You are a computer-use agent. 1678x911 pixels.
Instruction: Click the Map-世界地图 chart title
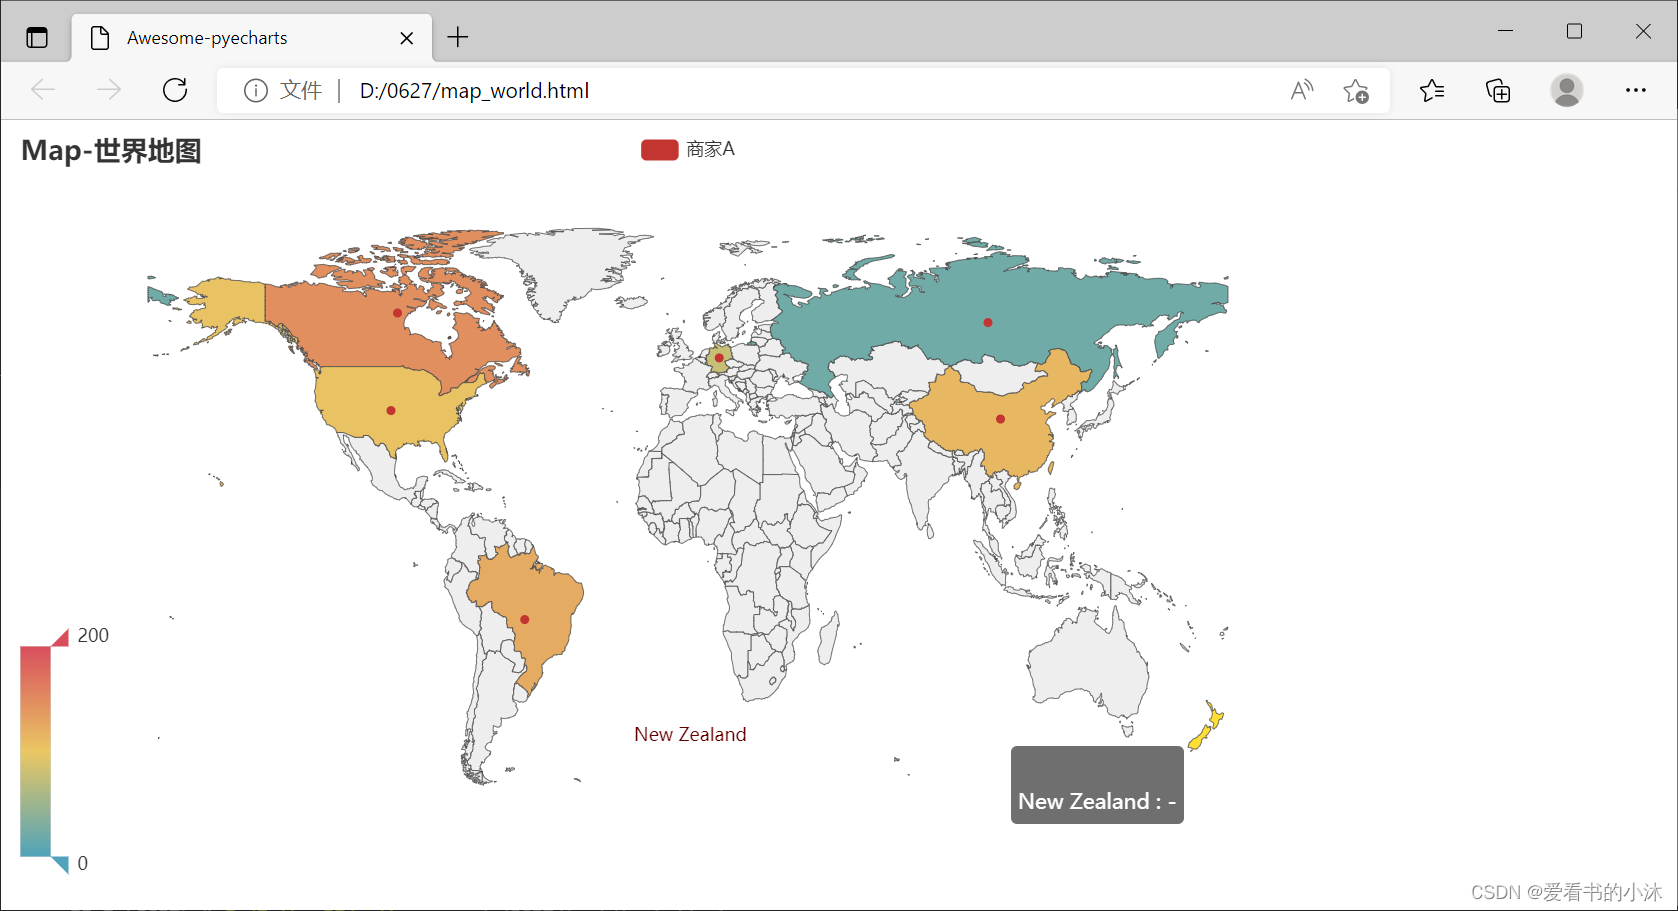[111, 151]
